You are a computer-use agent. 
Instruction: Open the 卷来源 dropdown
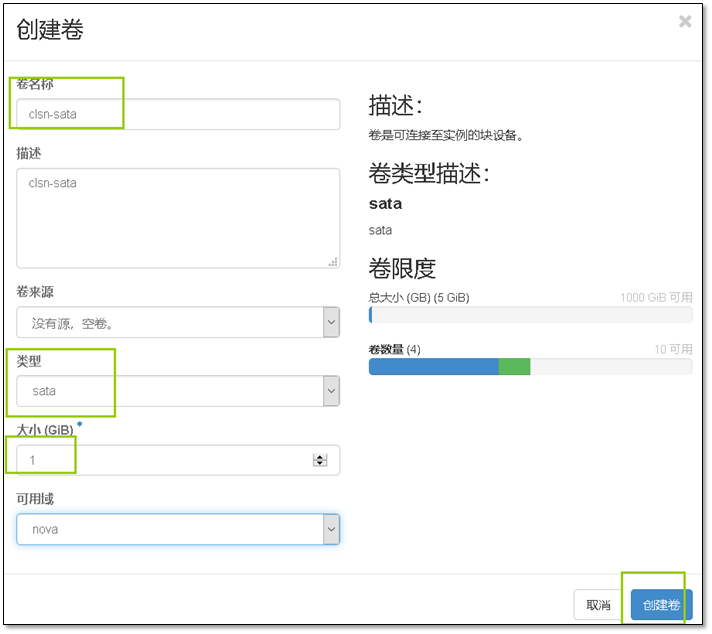(178, 322)
